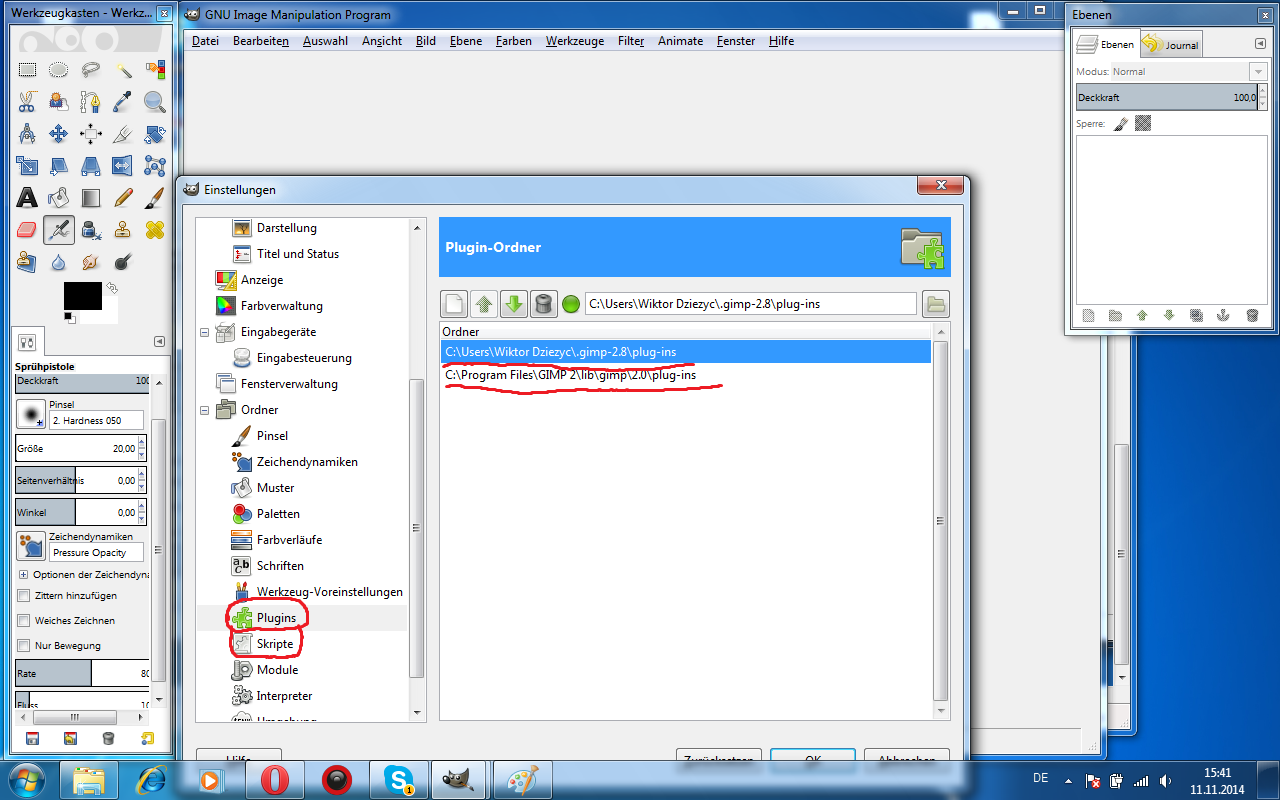Viewport: 1280px width, 800px height.
Task: Collapse the Ordner tree node
Action: coord(205,410)
